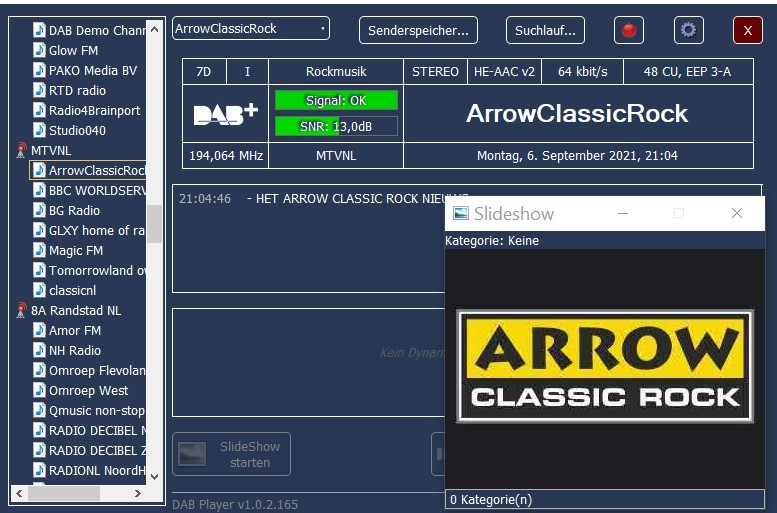The width and height of the screenshot is (777, 513).
Task: Click the red record button
Action: coord(629,30)
